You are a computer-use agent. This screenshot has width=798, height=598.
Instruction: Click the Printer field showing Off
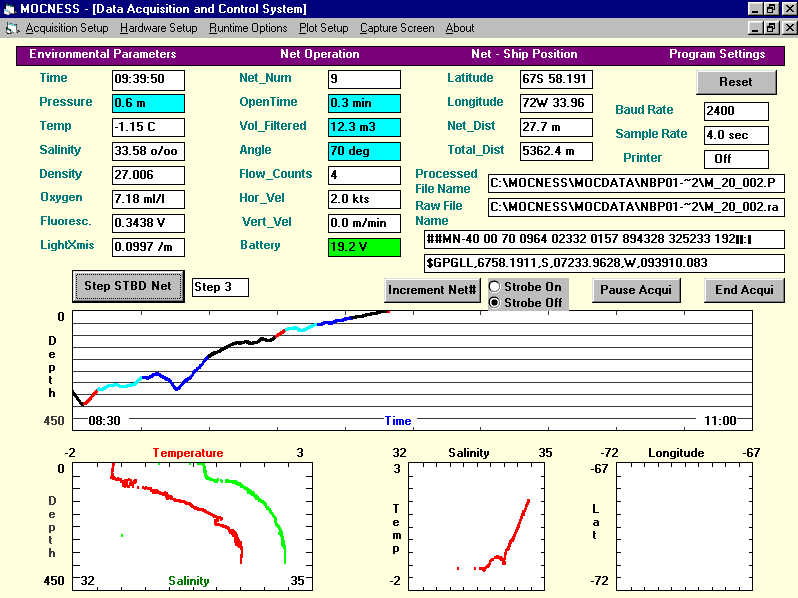[736, 159]
